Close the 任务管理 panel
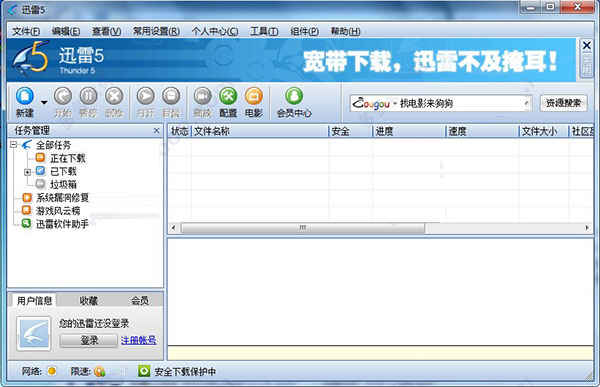 pos(157,131)
